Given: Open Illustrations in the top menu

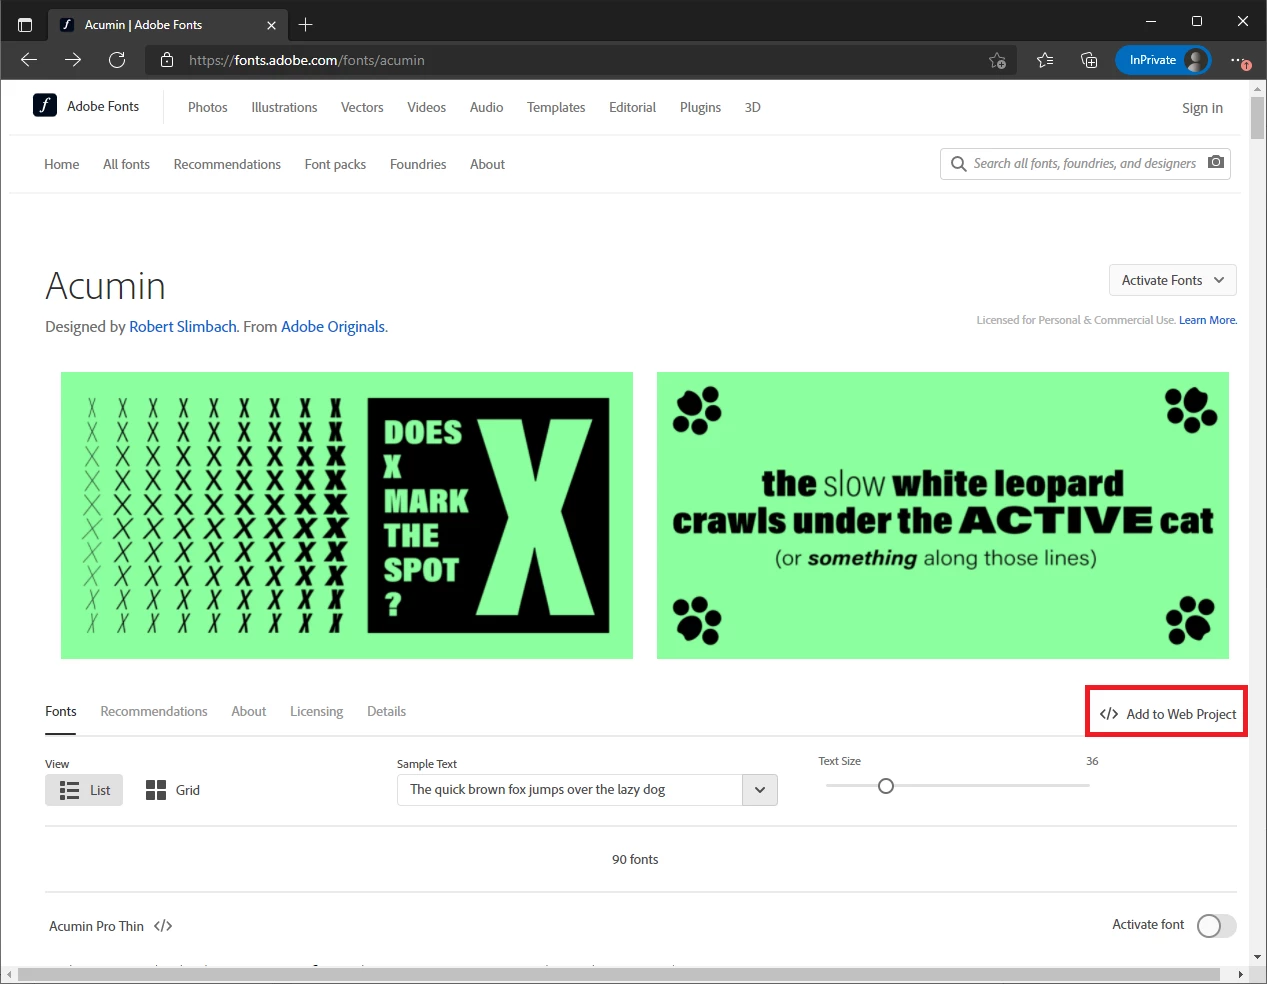Looking at the screenshot, I should click(x=284, y=107).
